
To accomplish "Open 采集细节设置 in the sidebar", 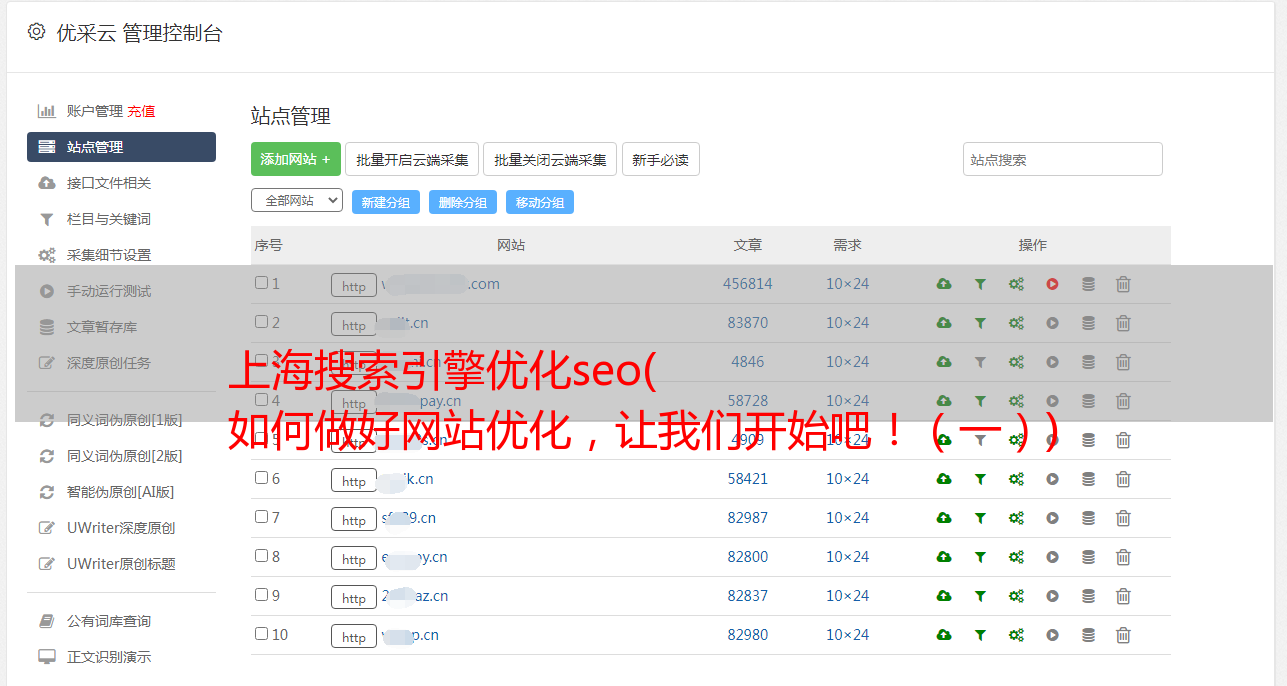I will point(109,255).
